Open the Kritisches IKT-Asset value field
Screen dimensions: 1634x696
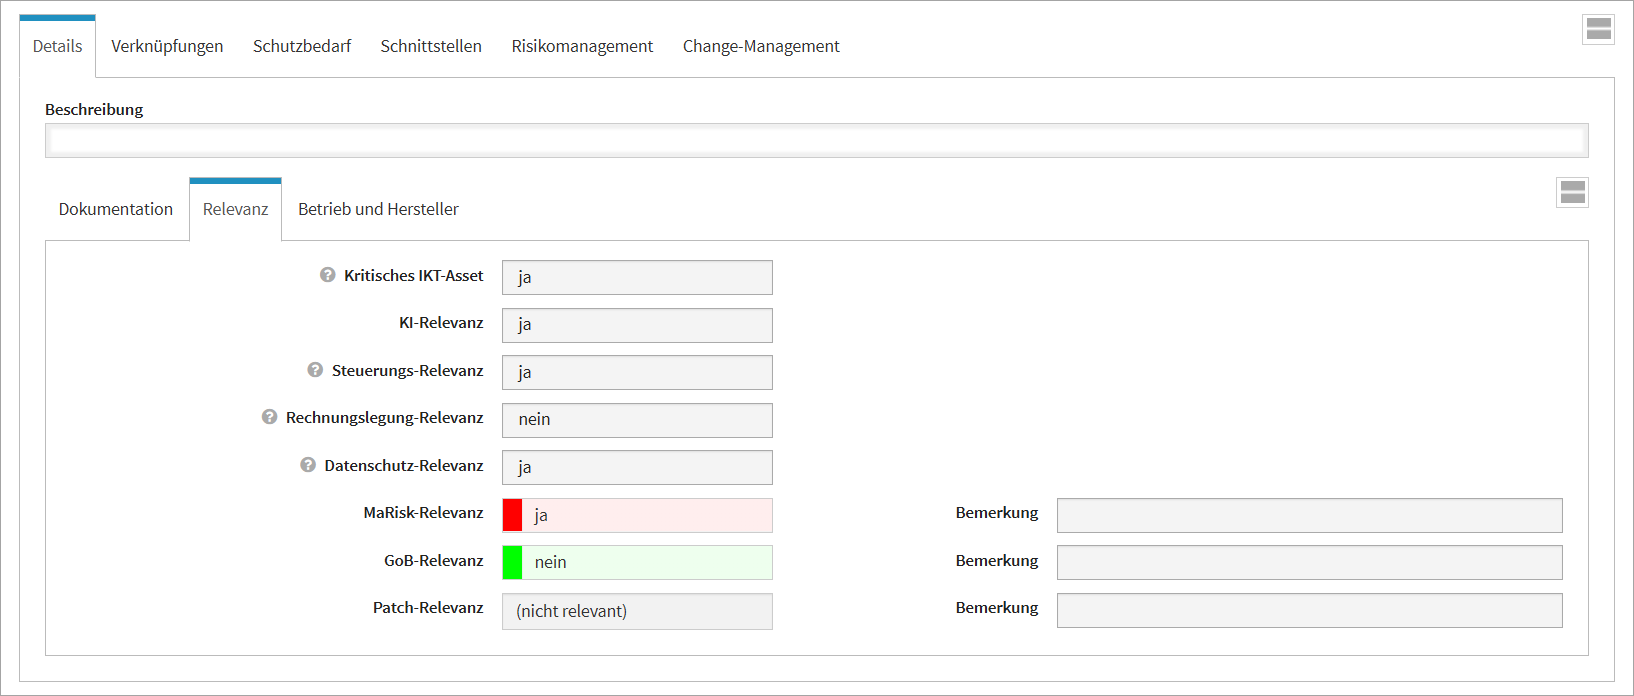637,277
